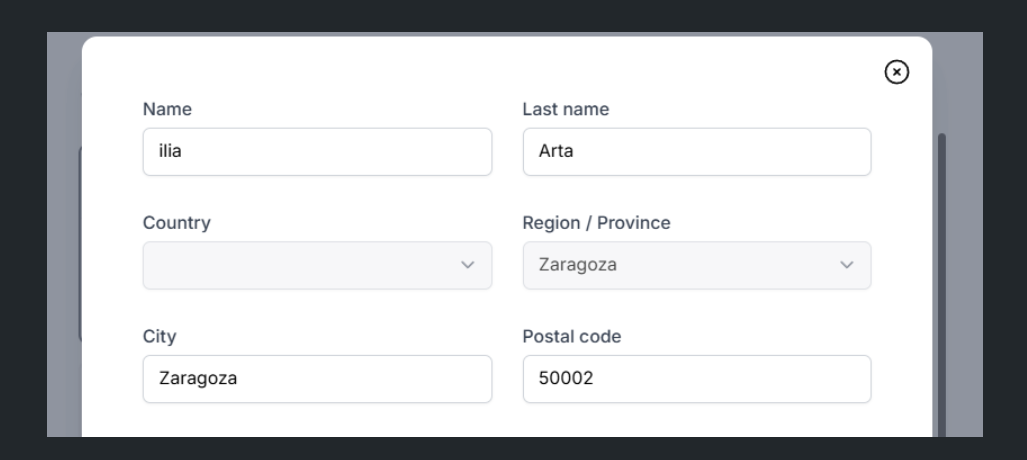Screen dimensions: 1027x460
Task: Click the Region / Province chevron arrow
Action: pyautogui.click(x=846, y=265)
